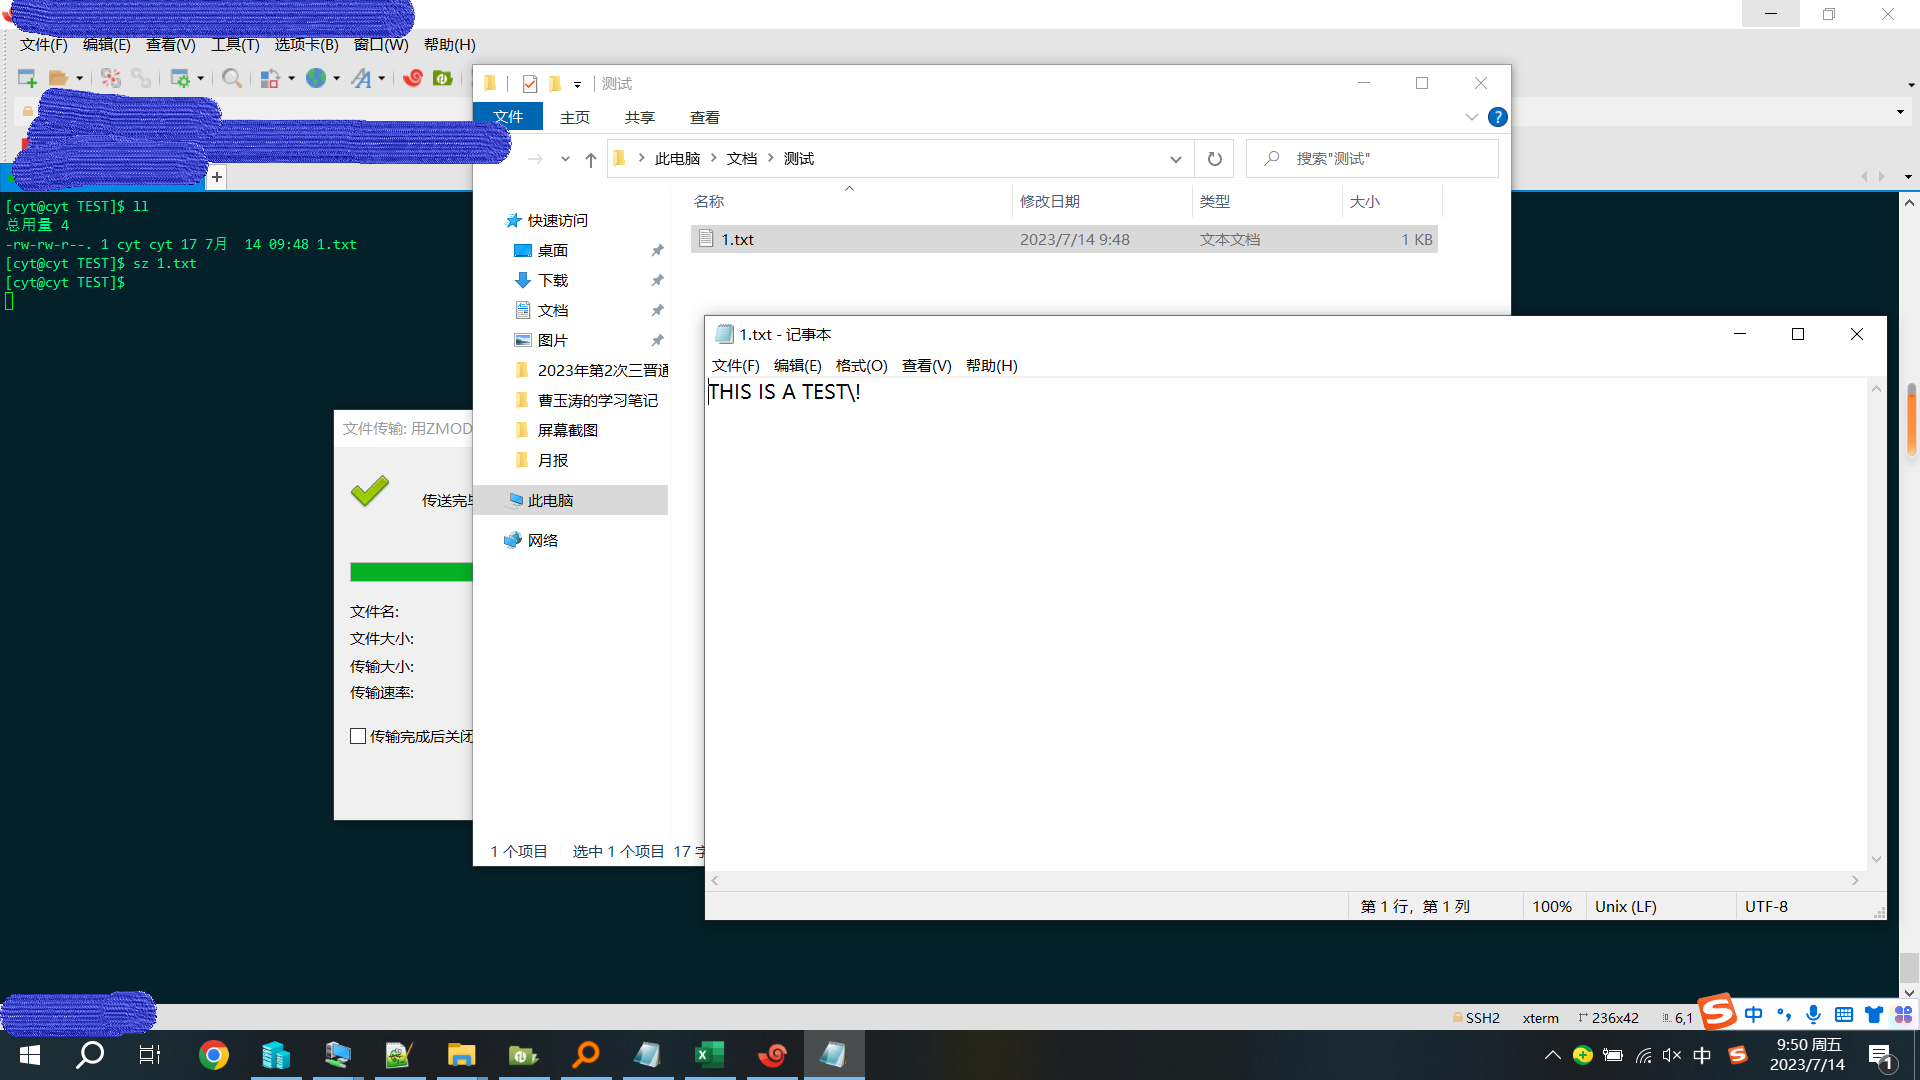Click the Sogou microphone voice input icon
1920x1080 pixels.
pos(1813,1014)
